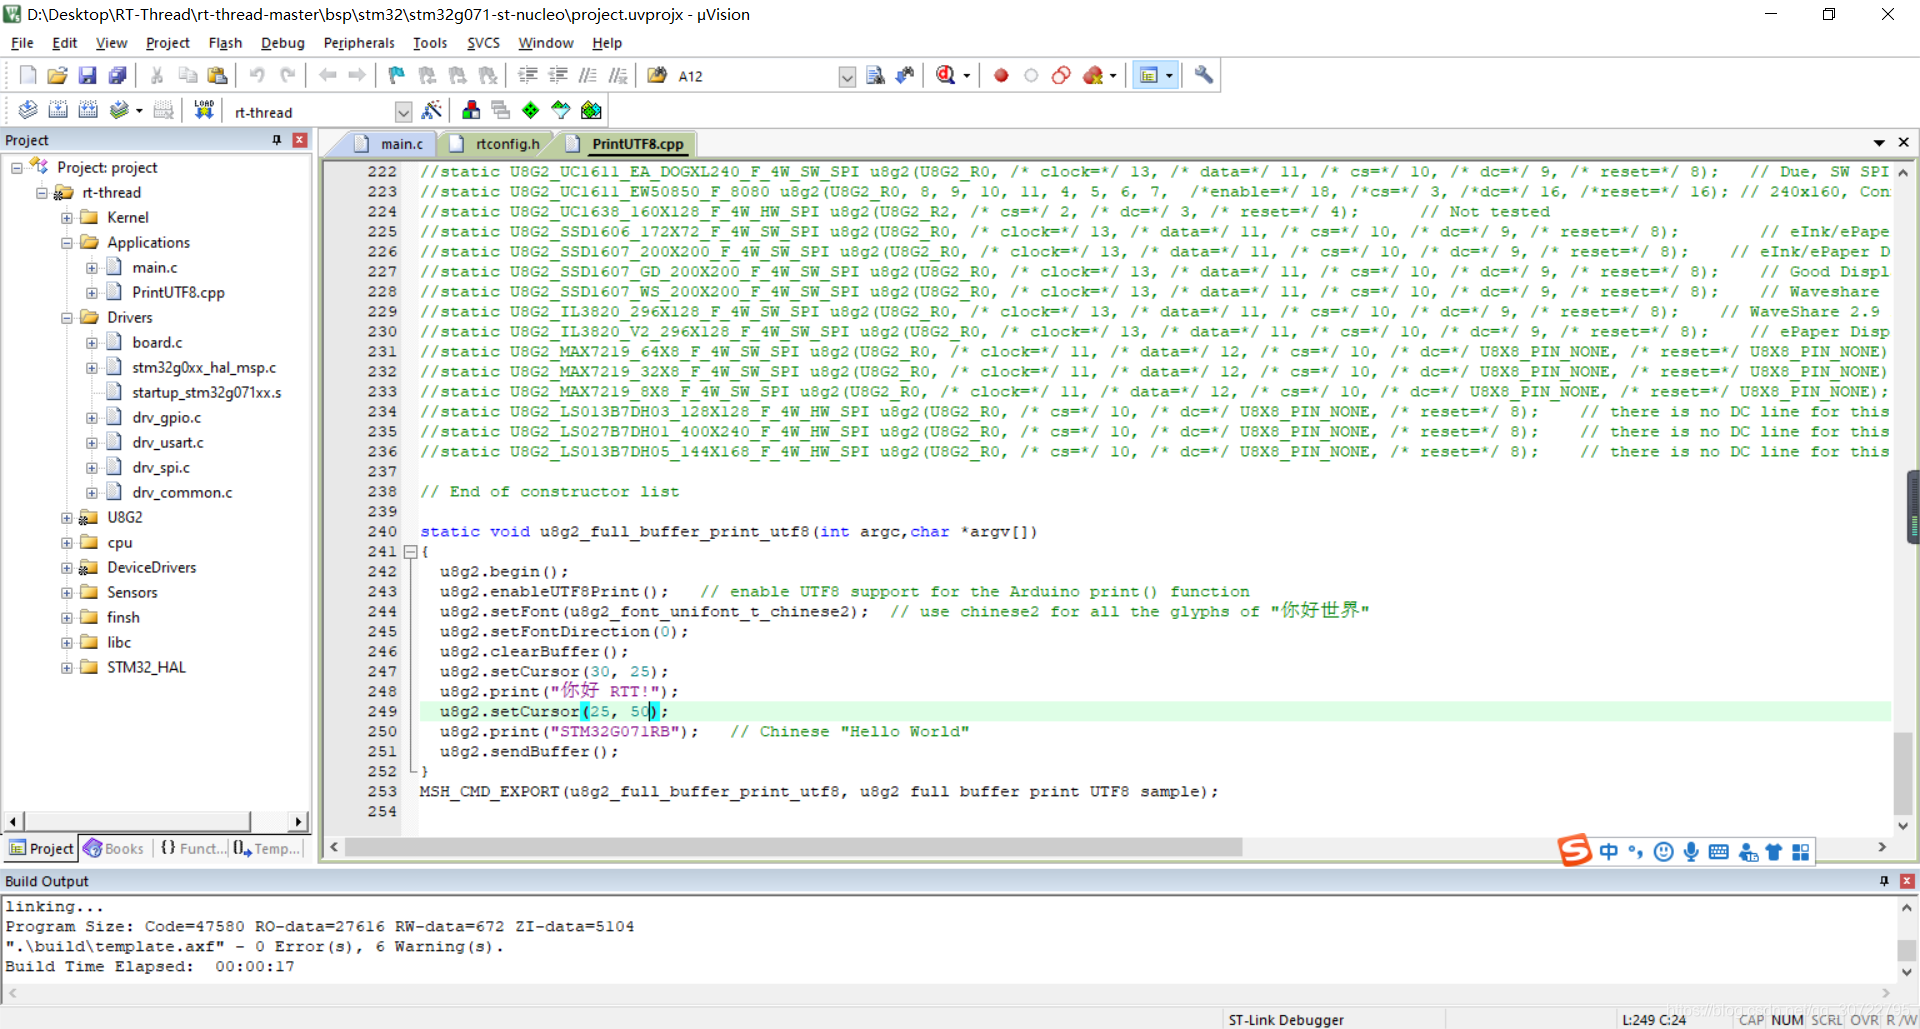Click the Cut scissors icon
1920x1029 pixels.
pyautogui.click(x=157, y=75)
